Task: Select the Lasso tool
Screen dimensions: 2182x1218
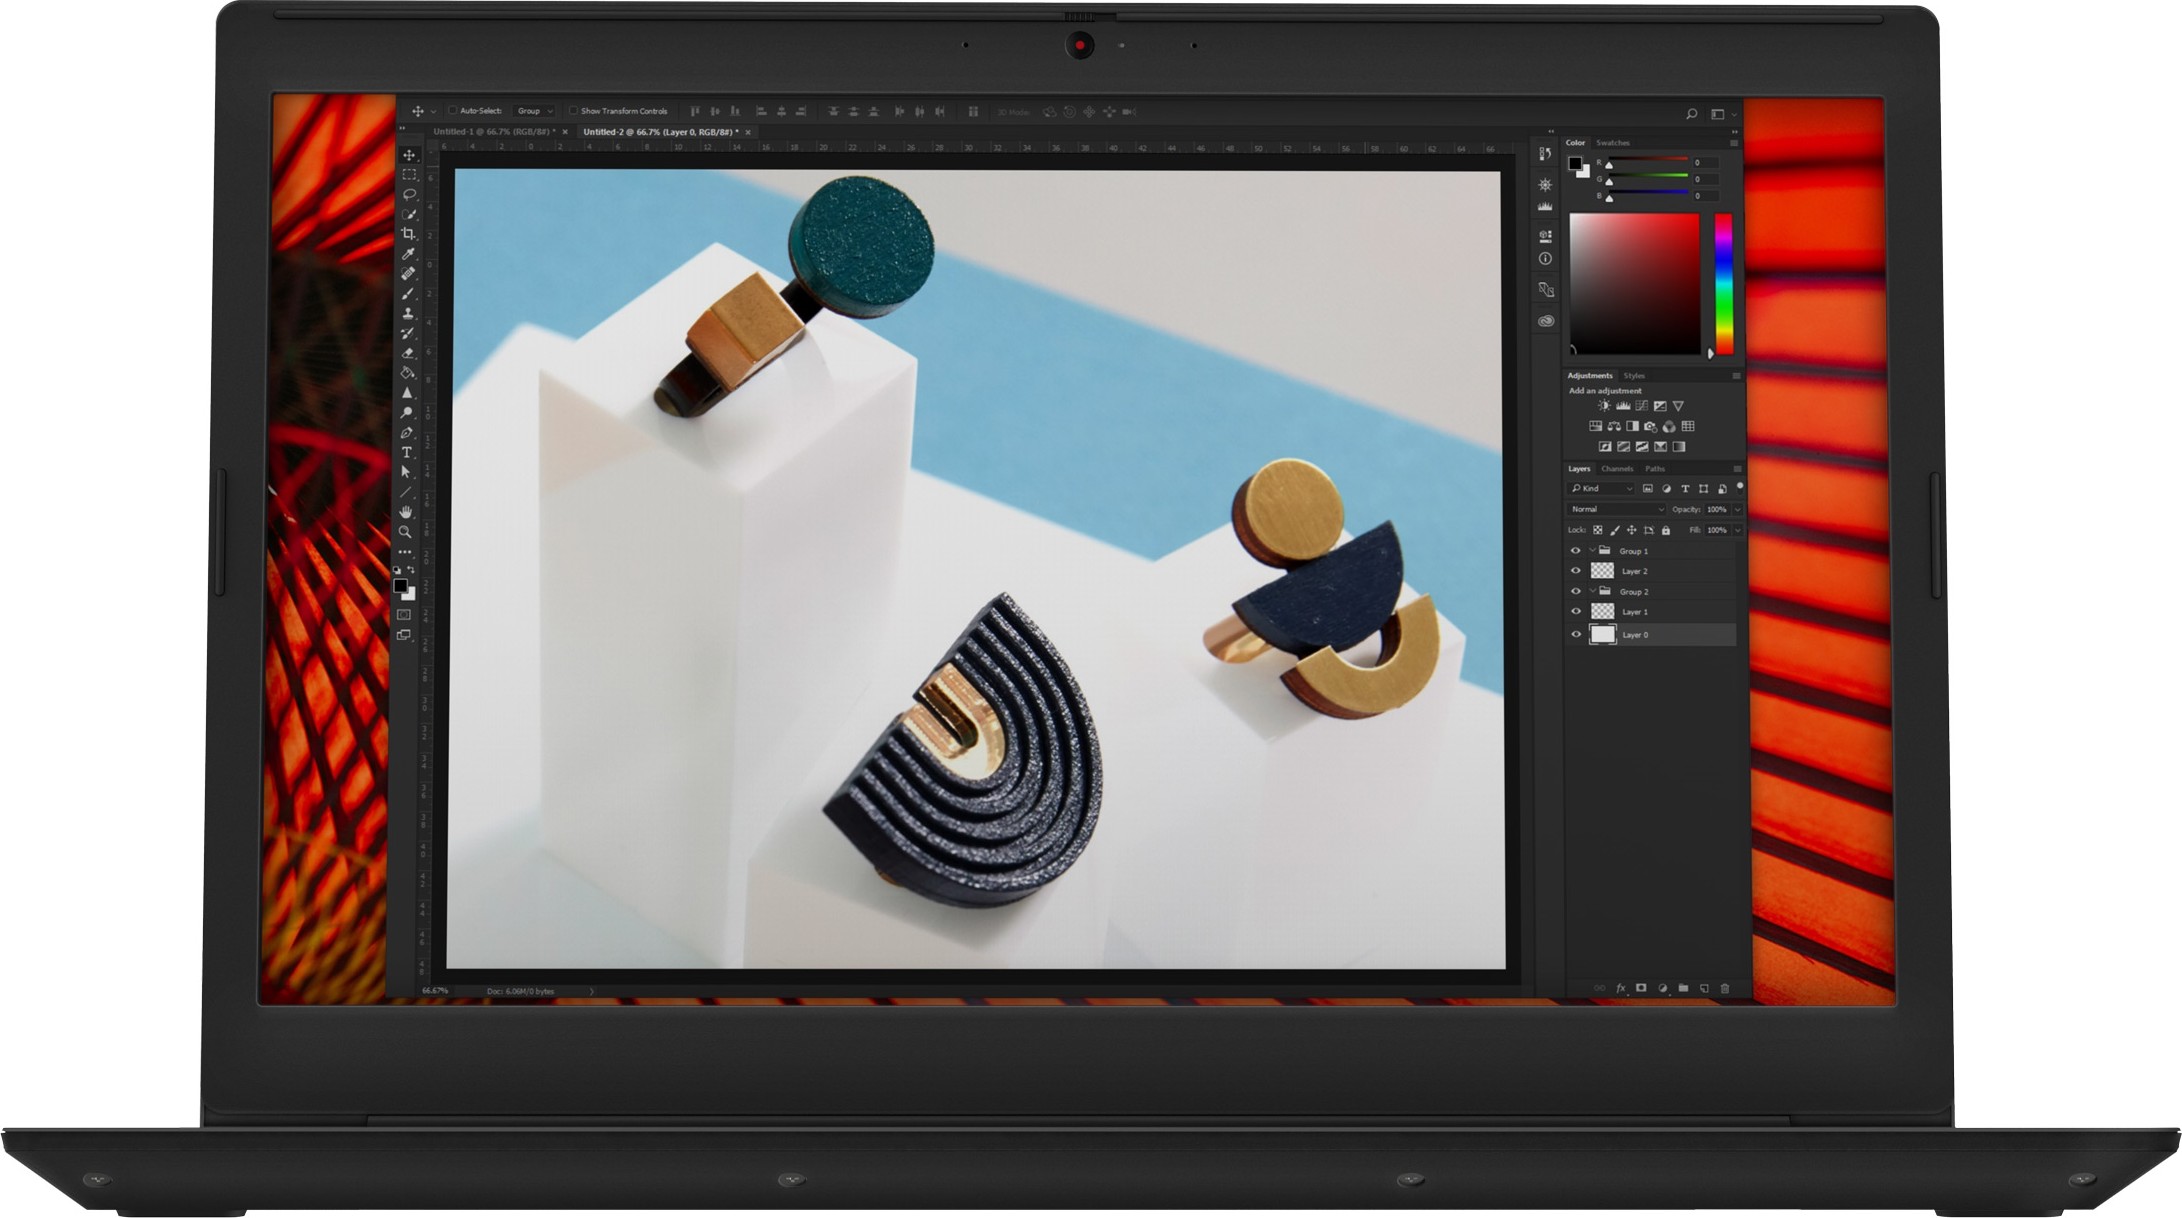Action: click(x=408, y=194)
